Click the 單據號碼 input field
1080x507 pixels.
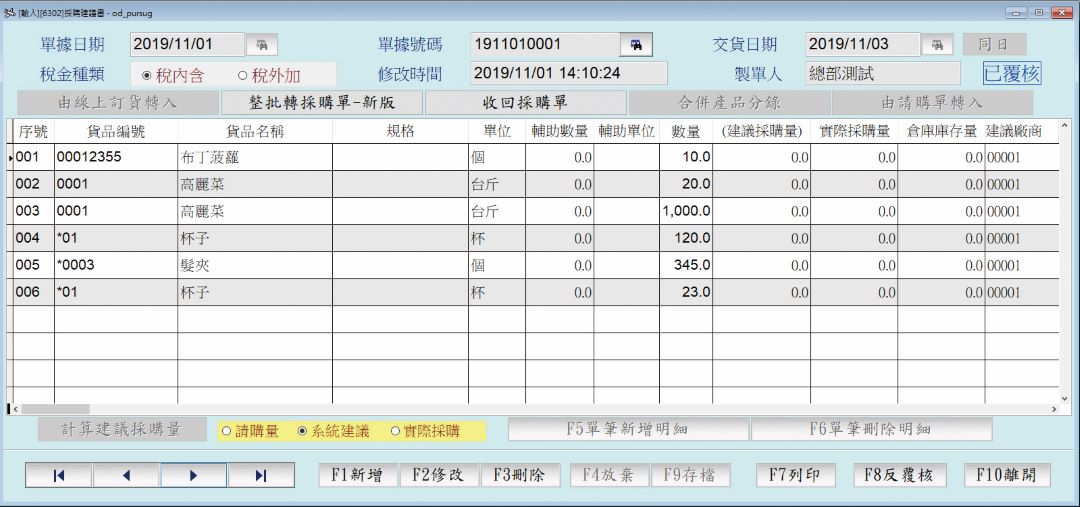[545, 45]
